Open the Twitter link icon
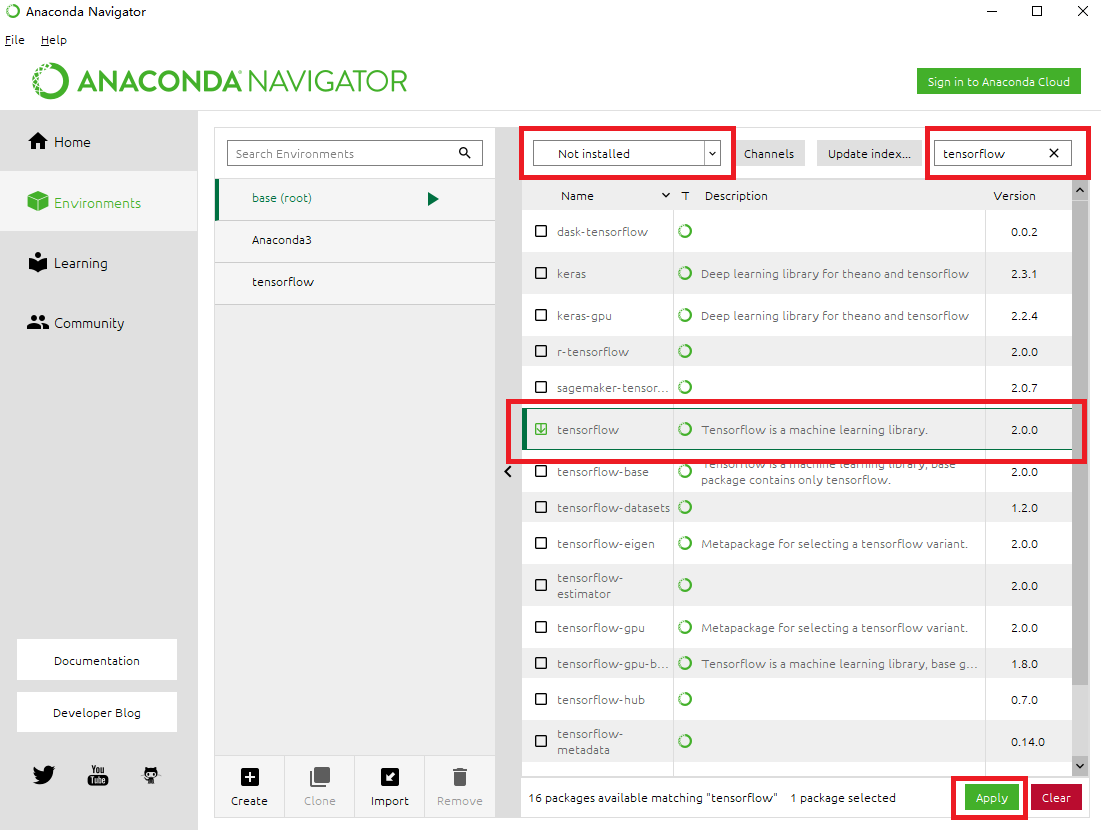 pyautogui.click(x=44, y=775)
